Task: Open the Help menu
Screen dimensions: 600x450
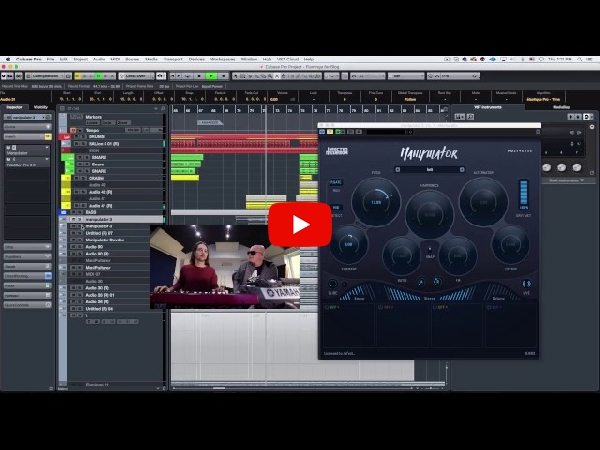Action: click(x=308, y=59)
